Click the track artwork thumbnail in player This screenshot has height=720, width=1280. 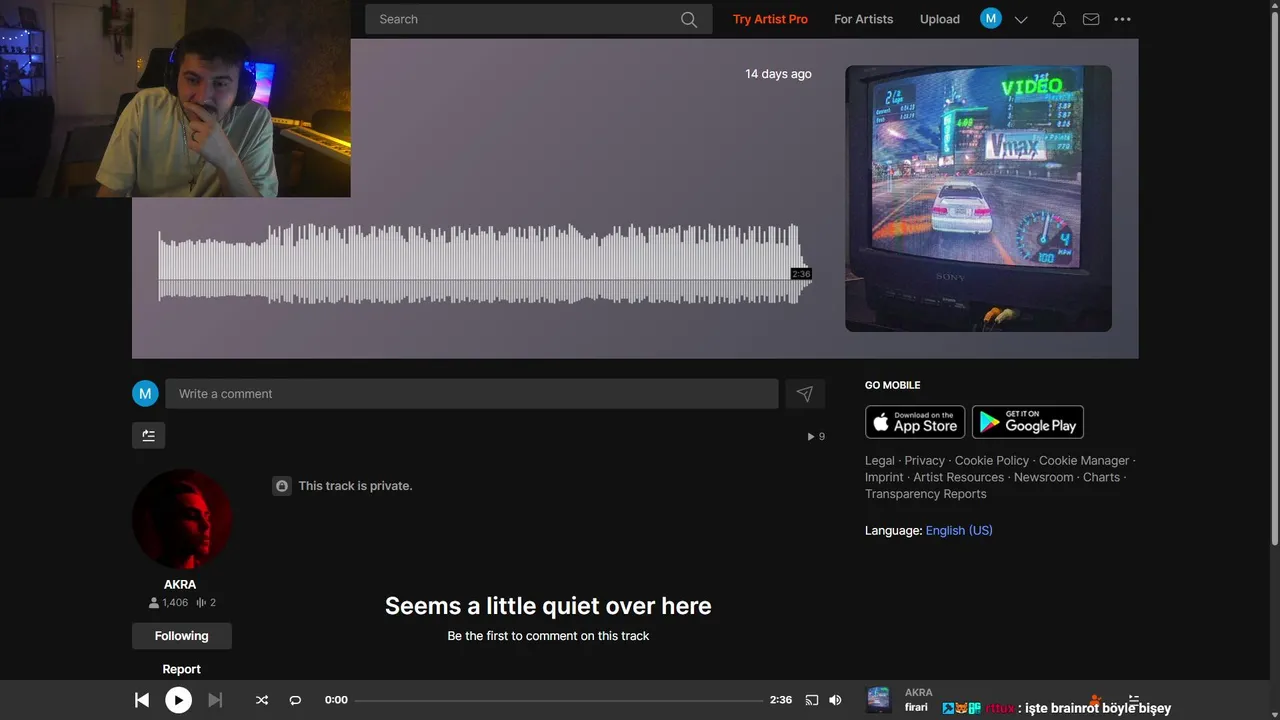[878, 700]
